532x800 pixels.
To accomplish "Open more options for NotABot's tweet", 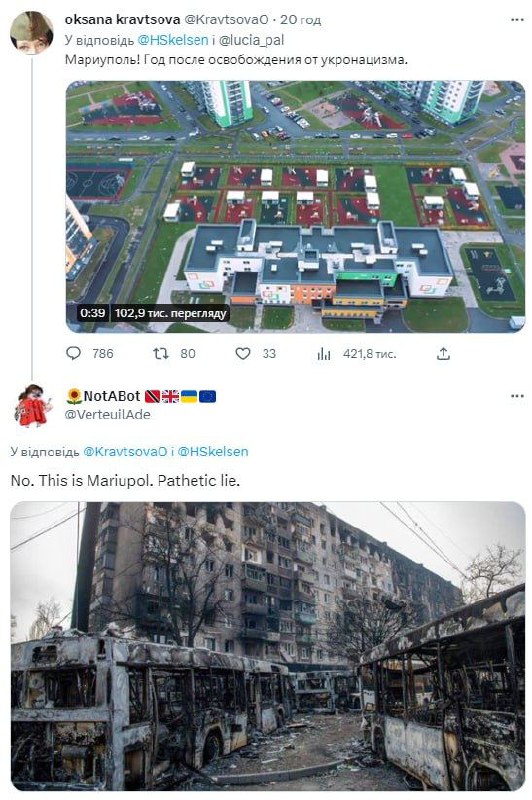I will [x=517, y=396].
